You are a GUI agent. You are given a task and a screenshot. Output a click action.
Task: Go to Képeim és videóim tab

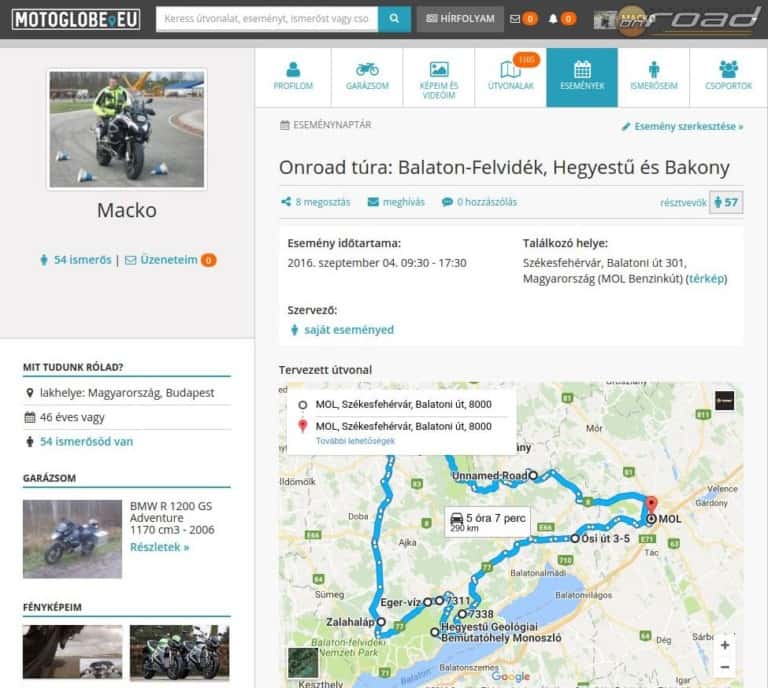[438, 77]
